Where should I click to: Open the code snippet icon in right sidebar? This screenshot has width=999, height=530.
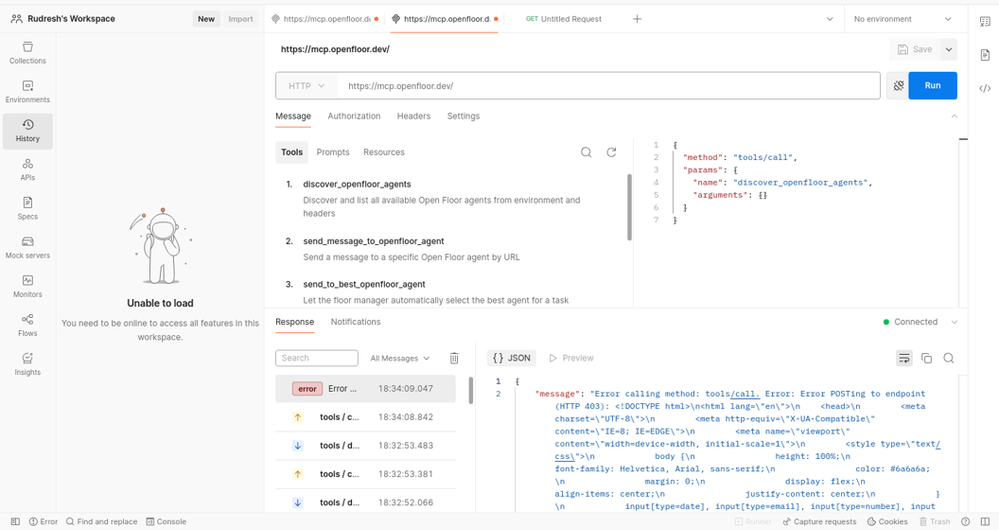pos(985,88)
